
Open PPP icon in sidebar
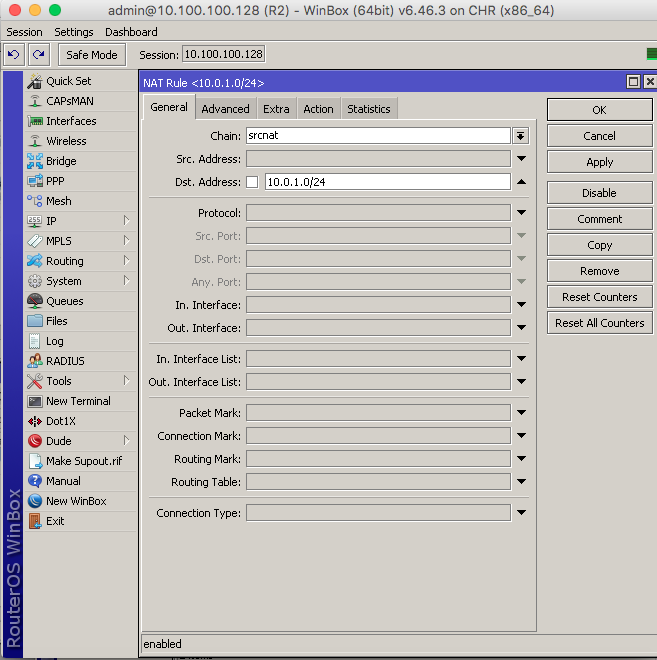tap(35, 181)
